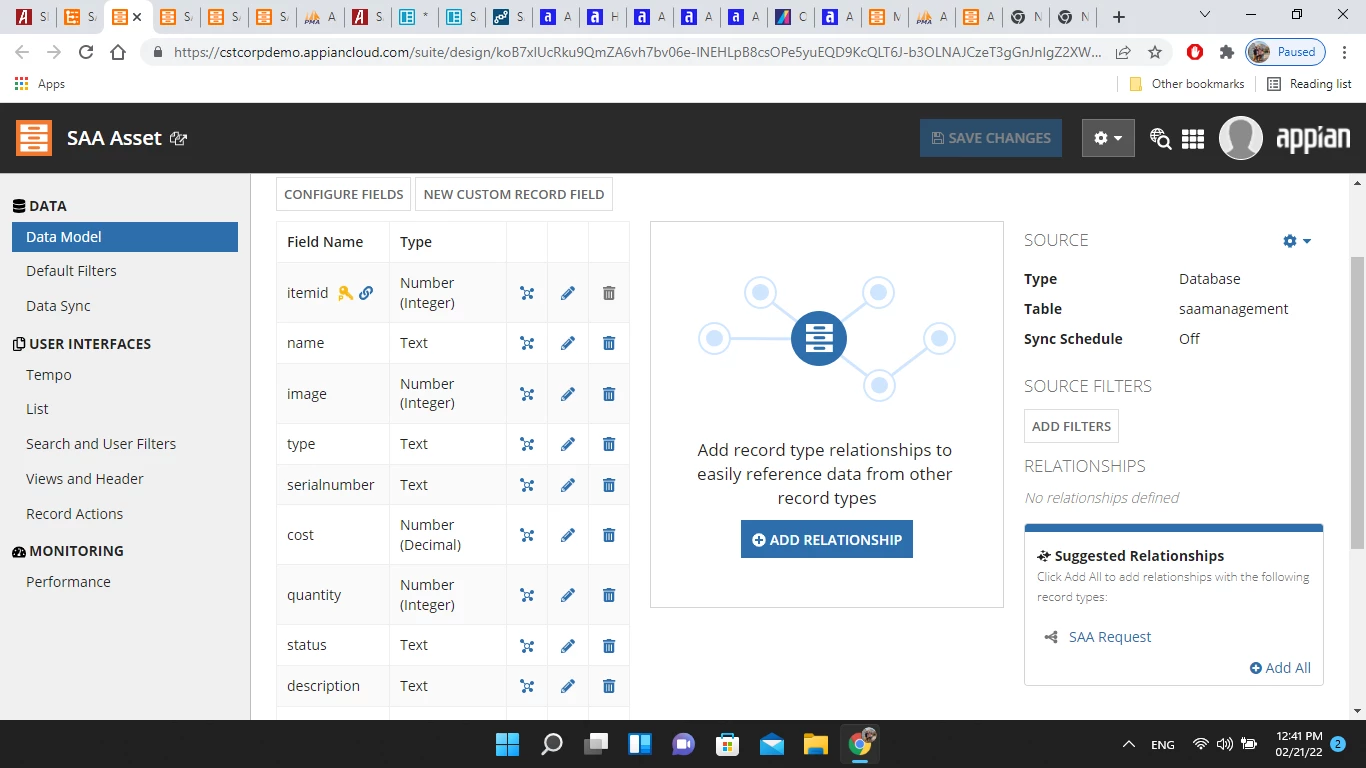Screen dimensions: 1366x768
Task: Select Data Model in the sidebar
Action: click(125, 237)
